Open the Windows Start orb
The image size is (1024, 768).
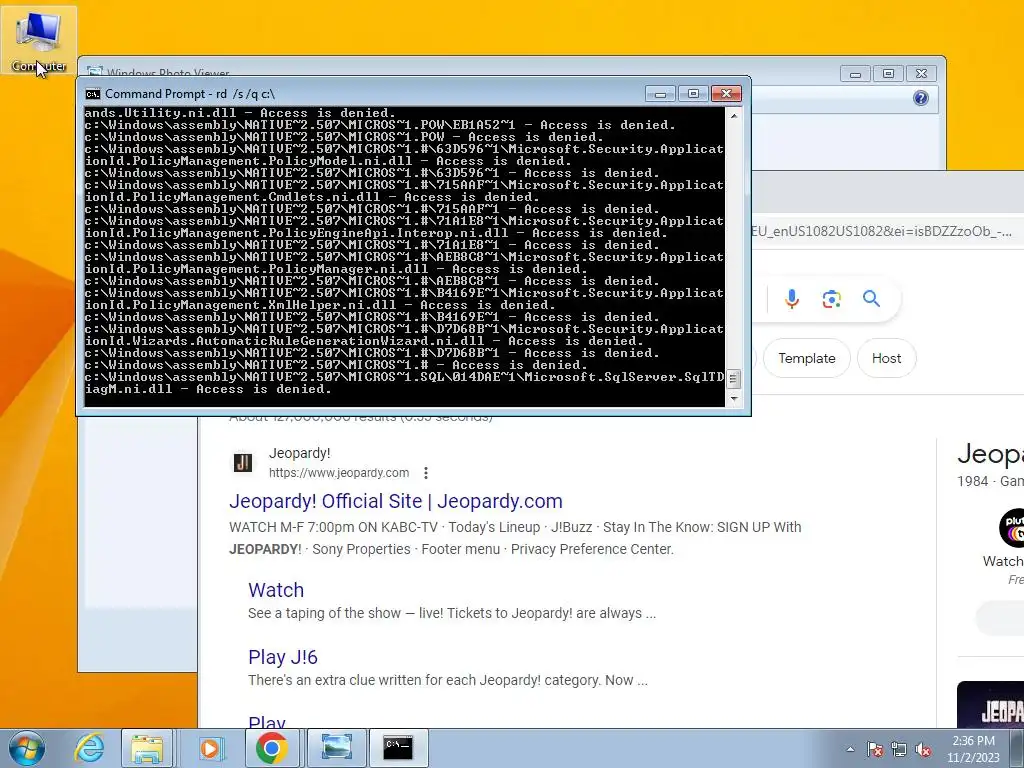27,748
